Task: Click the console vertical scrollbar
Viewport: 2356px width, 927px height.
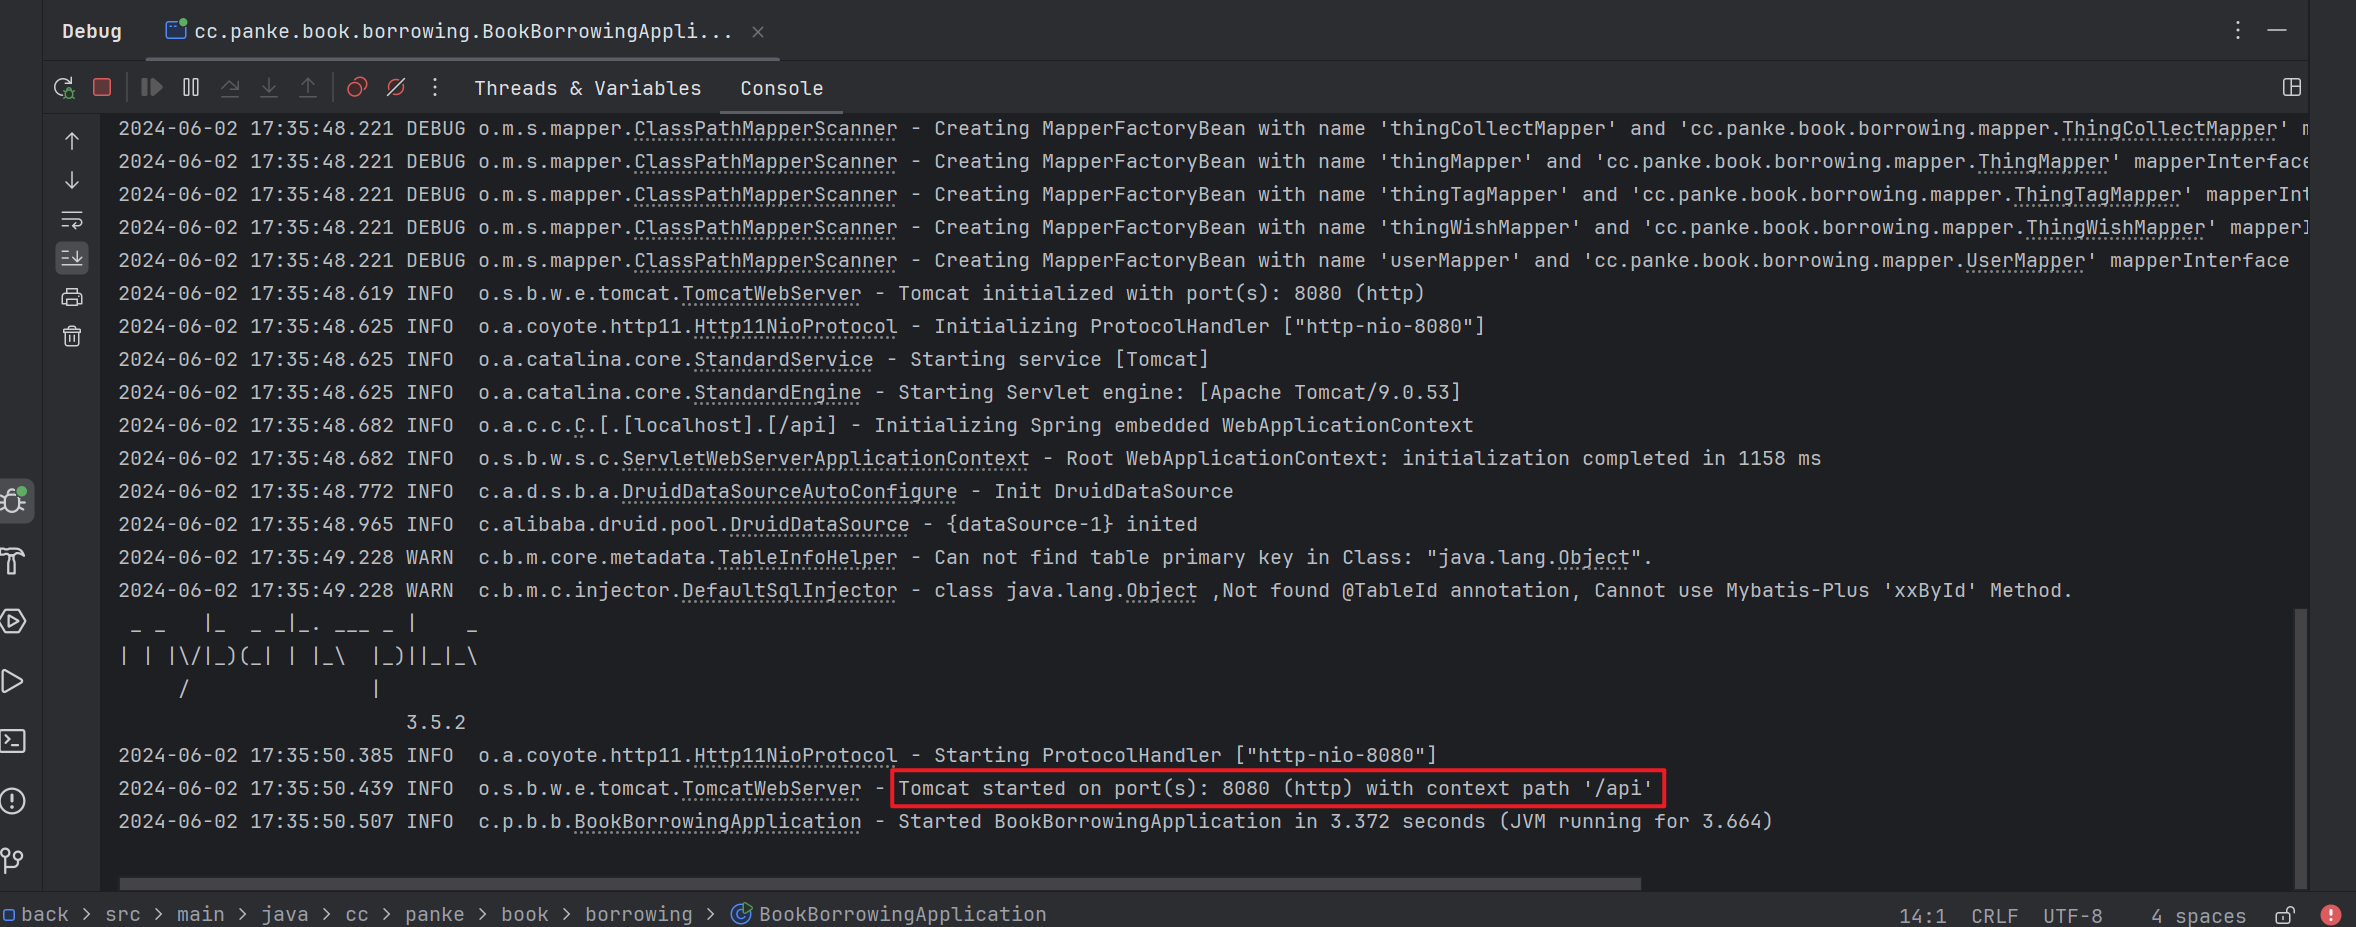Action: click(x=2300, y=747)
